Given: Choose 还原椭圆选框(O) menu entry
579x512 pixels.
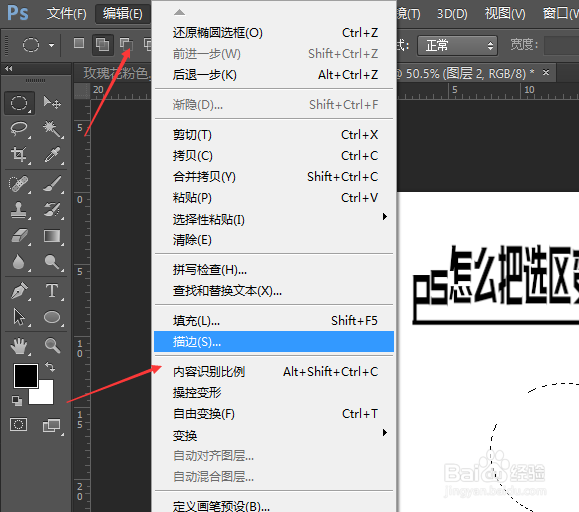Looking at the screenshot, I should (x=274, y=33).
